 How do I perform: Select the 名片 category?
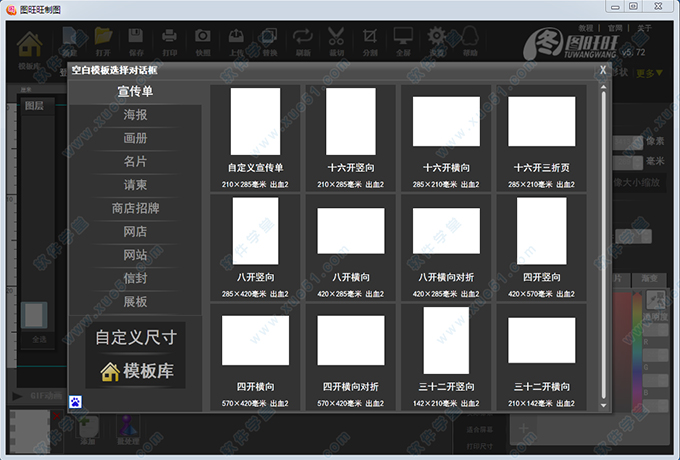click(x=135, y=162)
